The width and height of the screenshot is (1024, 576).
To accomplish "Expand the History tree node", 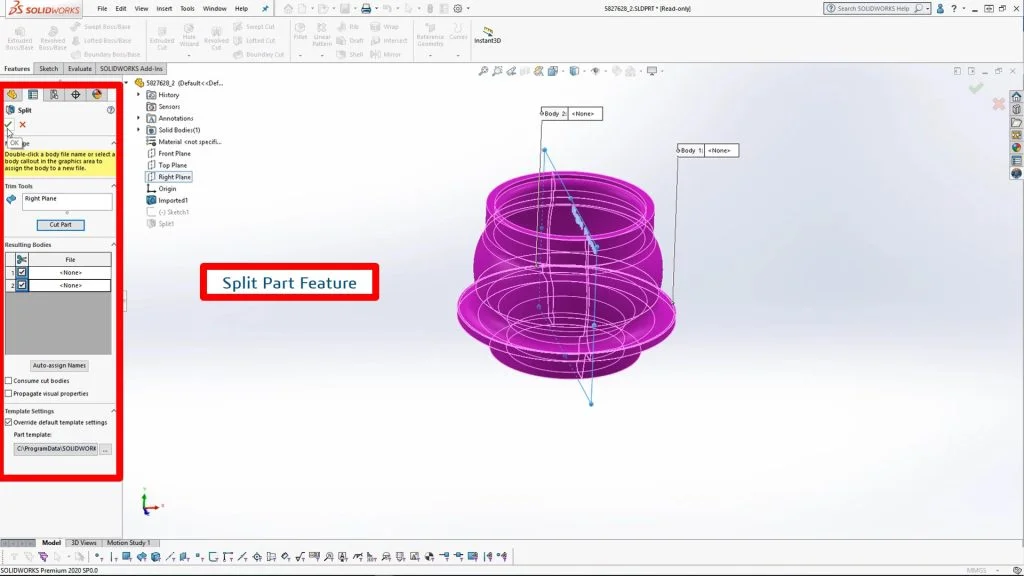I will [139, 95].
